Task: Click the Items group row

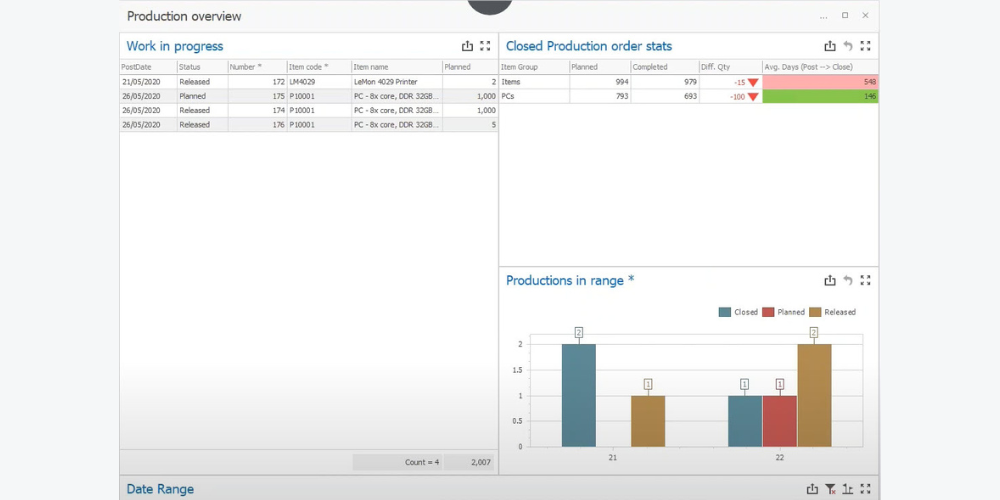Action: point(689,82)
